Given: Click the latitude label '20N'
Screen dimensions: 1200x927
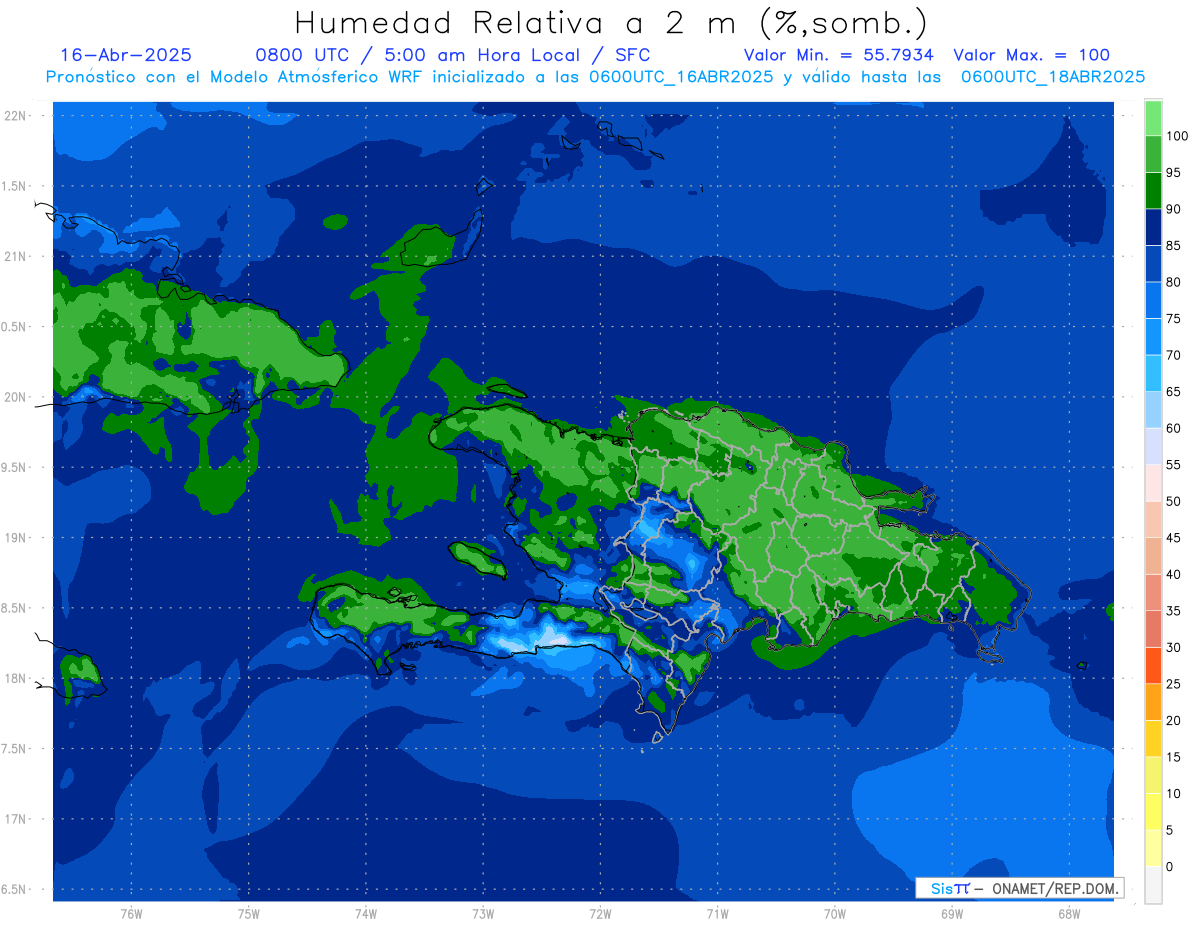Looking at the screenshot, I should click(15, 397).
